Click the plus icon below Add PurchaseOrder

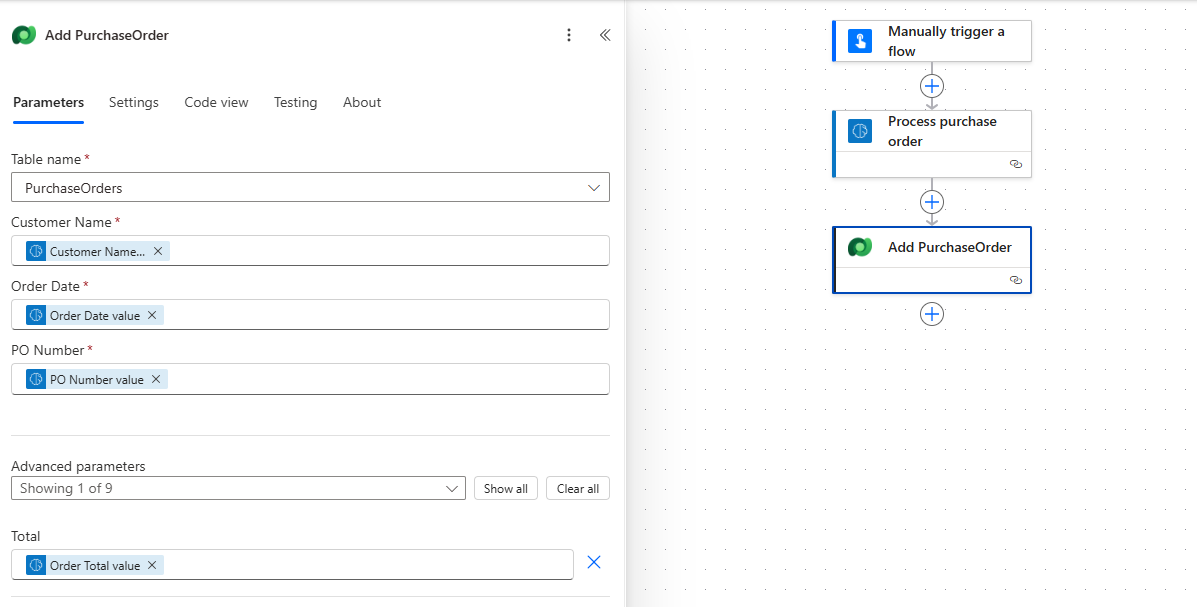(x=931, y=314)
